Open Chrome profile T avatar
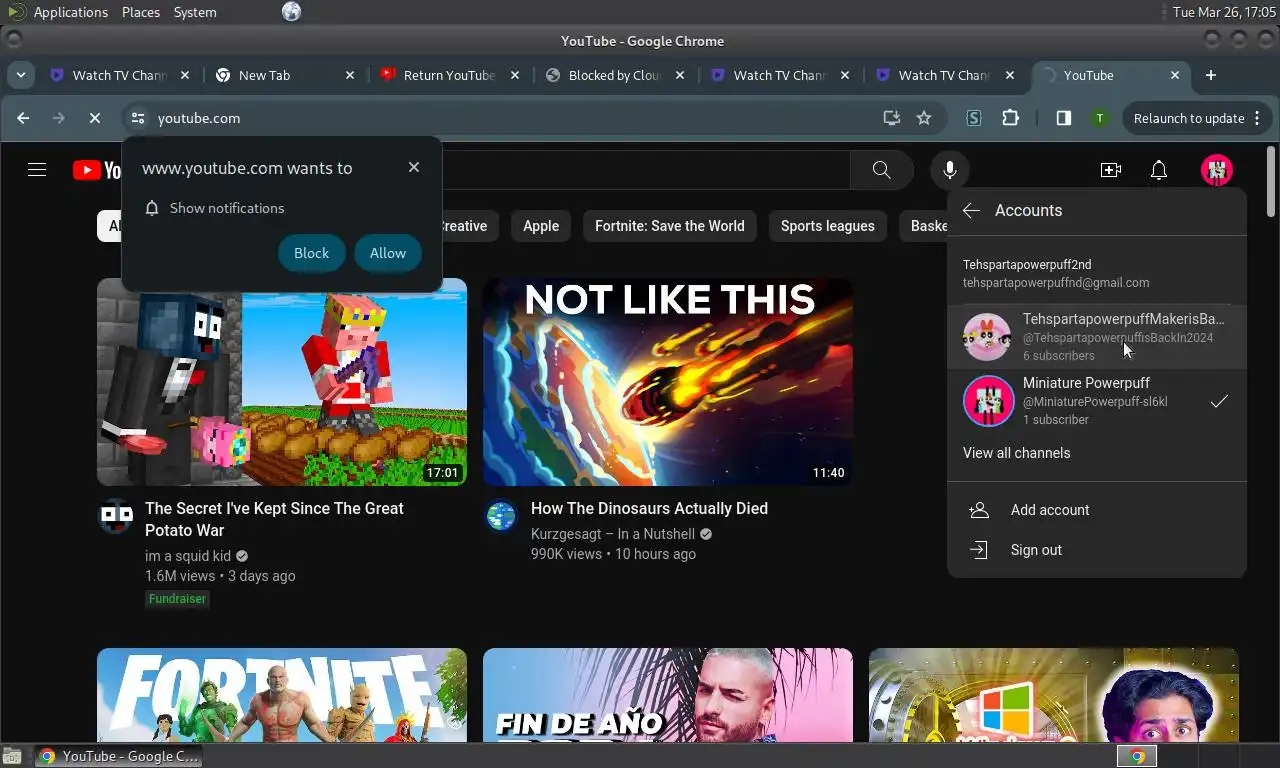Image resolution: width=1280 pixels, height=768 pixels. coord(1100,118)
